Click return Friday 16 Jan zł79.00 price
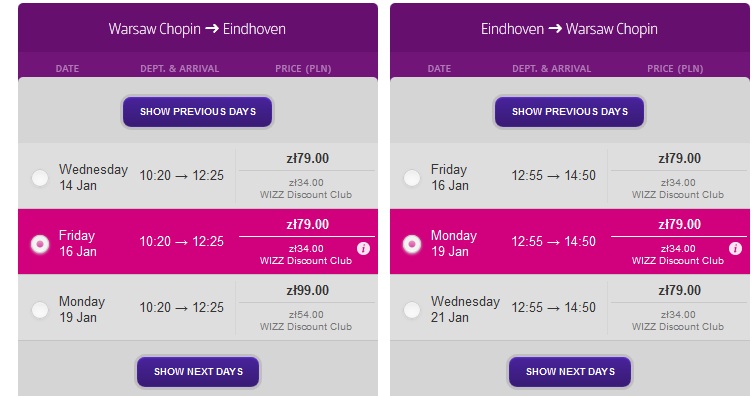 point(679,159)
